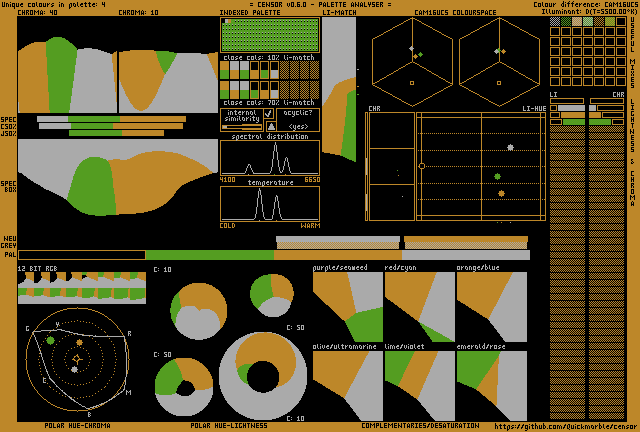Toggle the internal similarity checkbox
The height and width of the screenshot is (432, 640).
click(268, 114)
